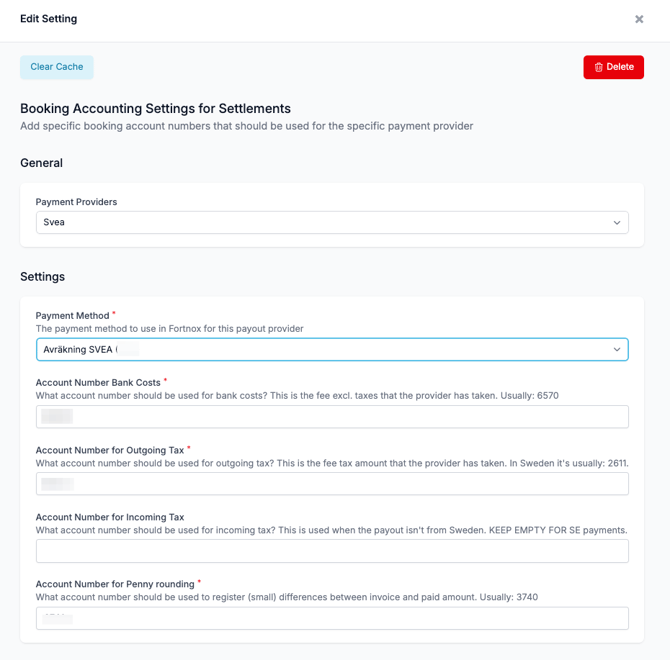Click the trash icon on Delete

click(x=599, y=67)
